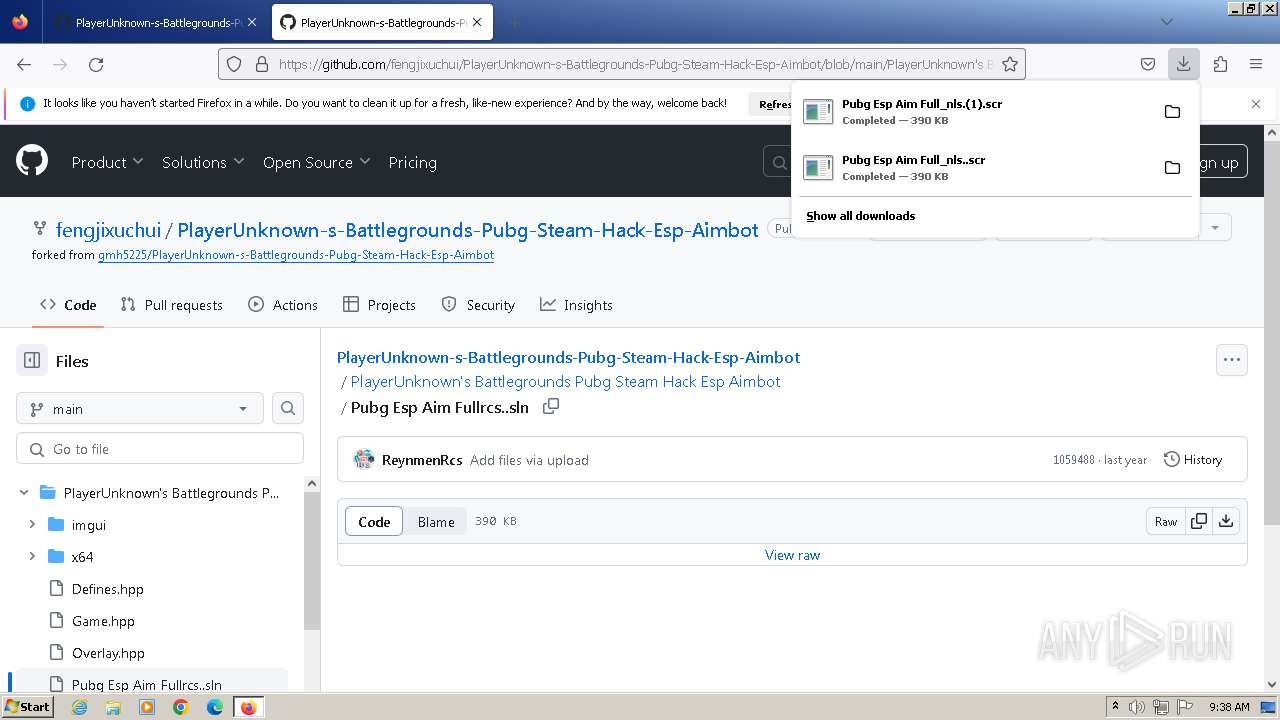Expand x64 folder in file tree
The height and width of the screenshot is (720, 1280).
pos(32,556)
